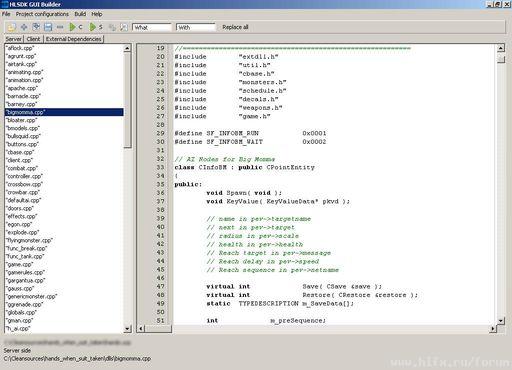Click code editor horizontal scroll left arrow
The width and height of the screenshot is (512, 370).
(141, 329)
